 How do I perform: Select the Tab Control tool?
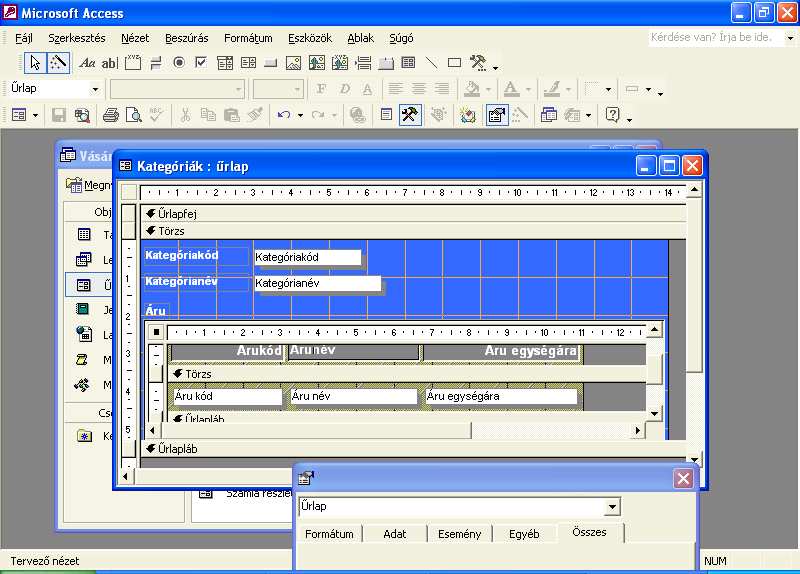pos(386,63)
